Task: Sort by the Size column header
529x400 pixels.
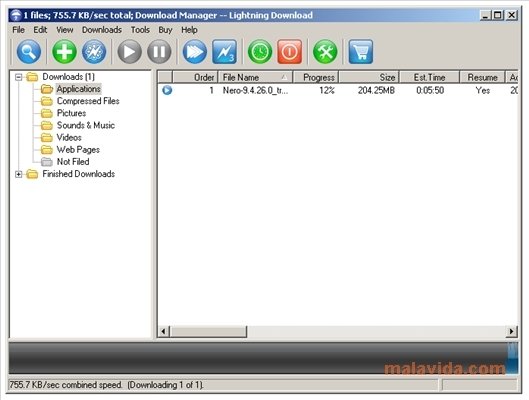Action: 369,77
